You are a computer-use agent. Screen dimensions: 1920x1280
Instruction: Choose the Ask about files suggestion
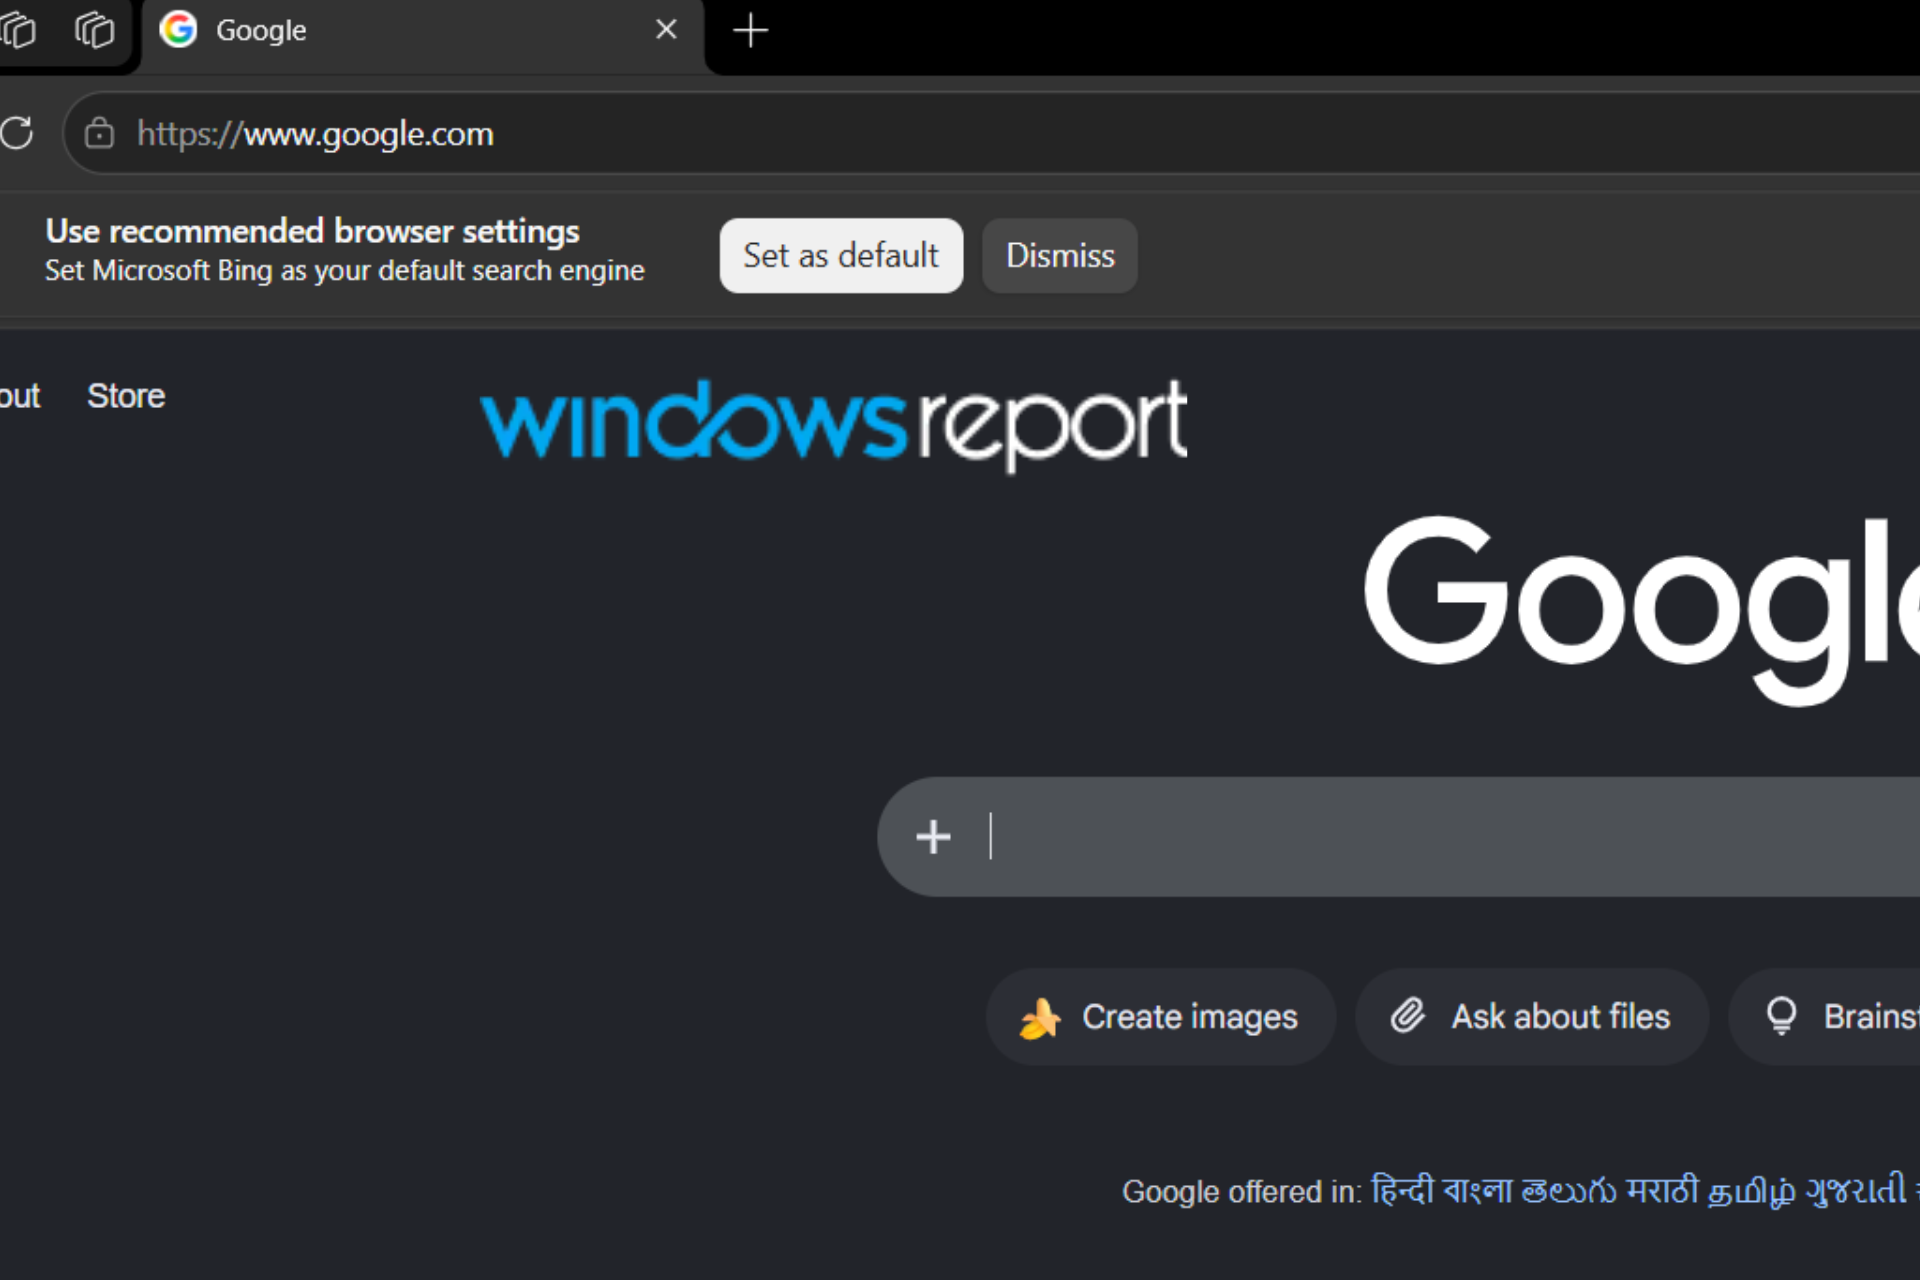click(x=1531, y=1017)
